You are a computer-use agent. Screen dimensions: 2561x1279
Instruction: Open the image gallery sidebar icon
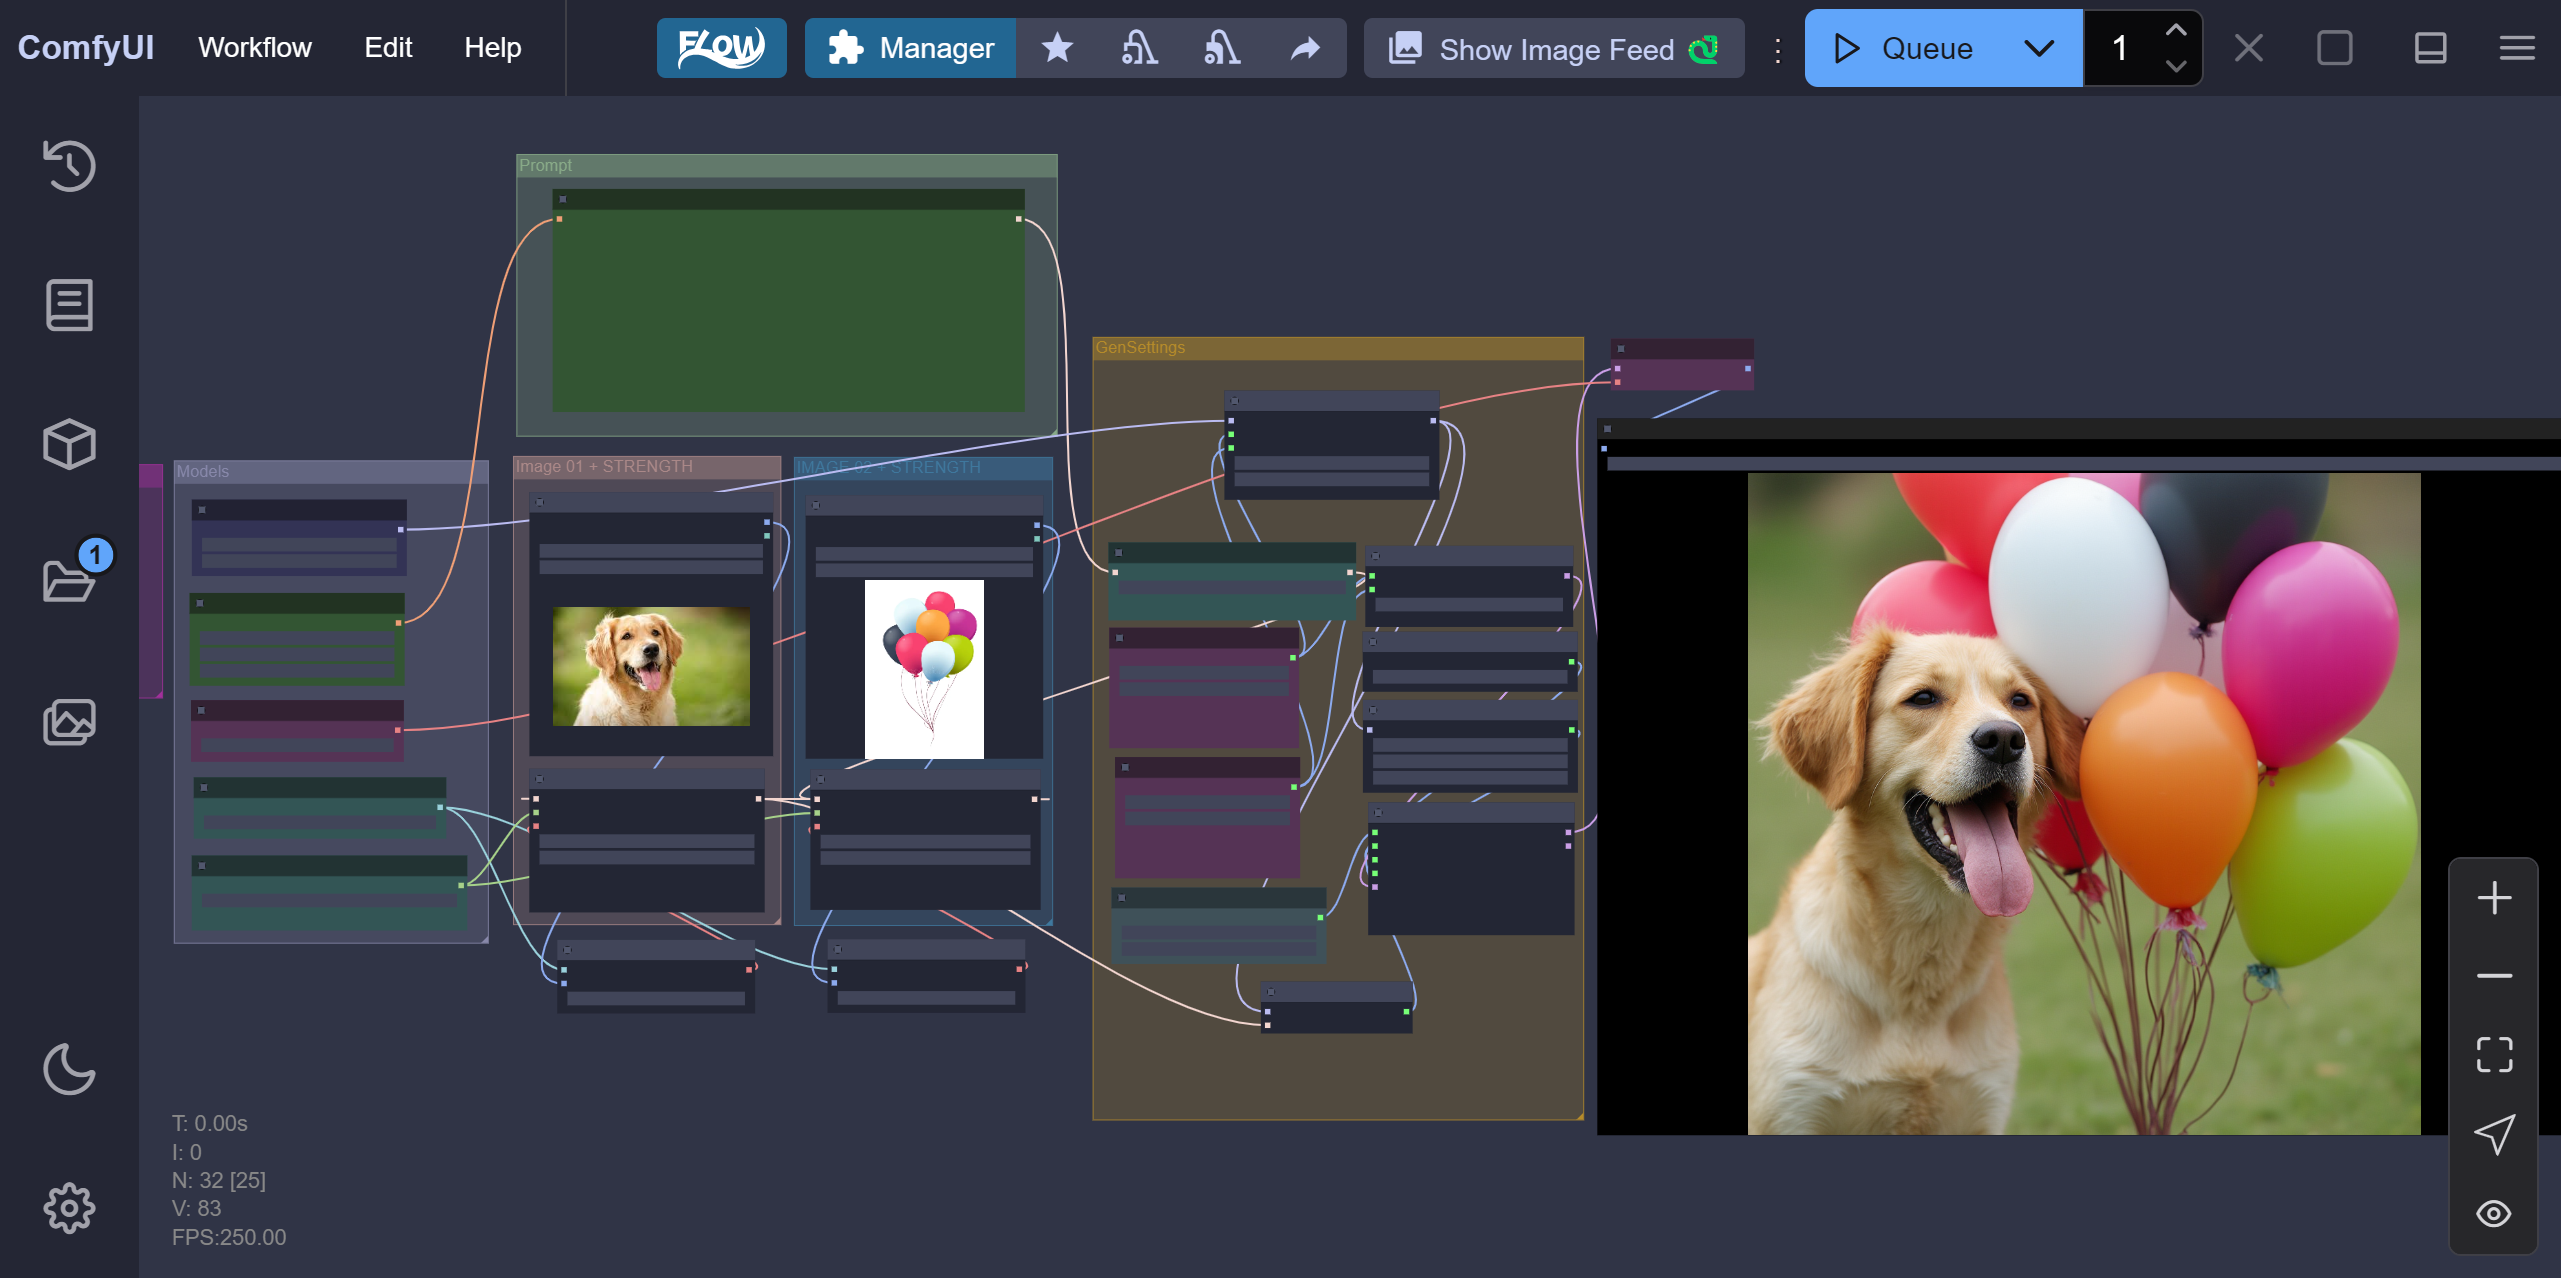coord(69,721)
